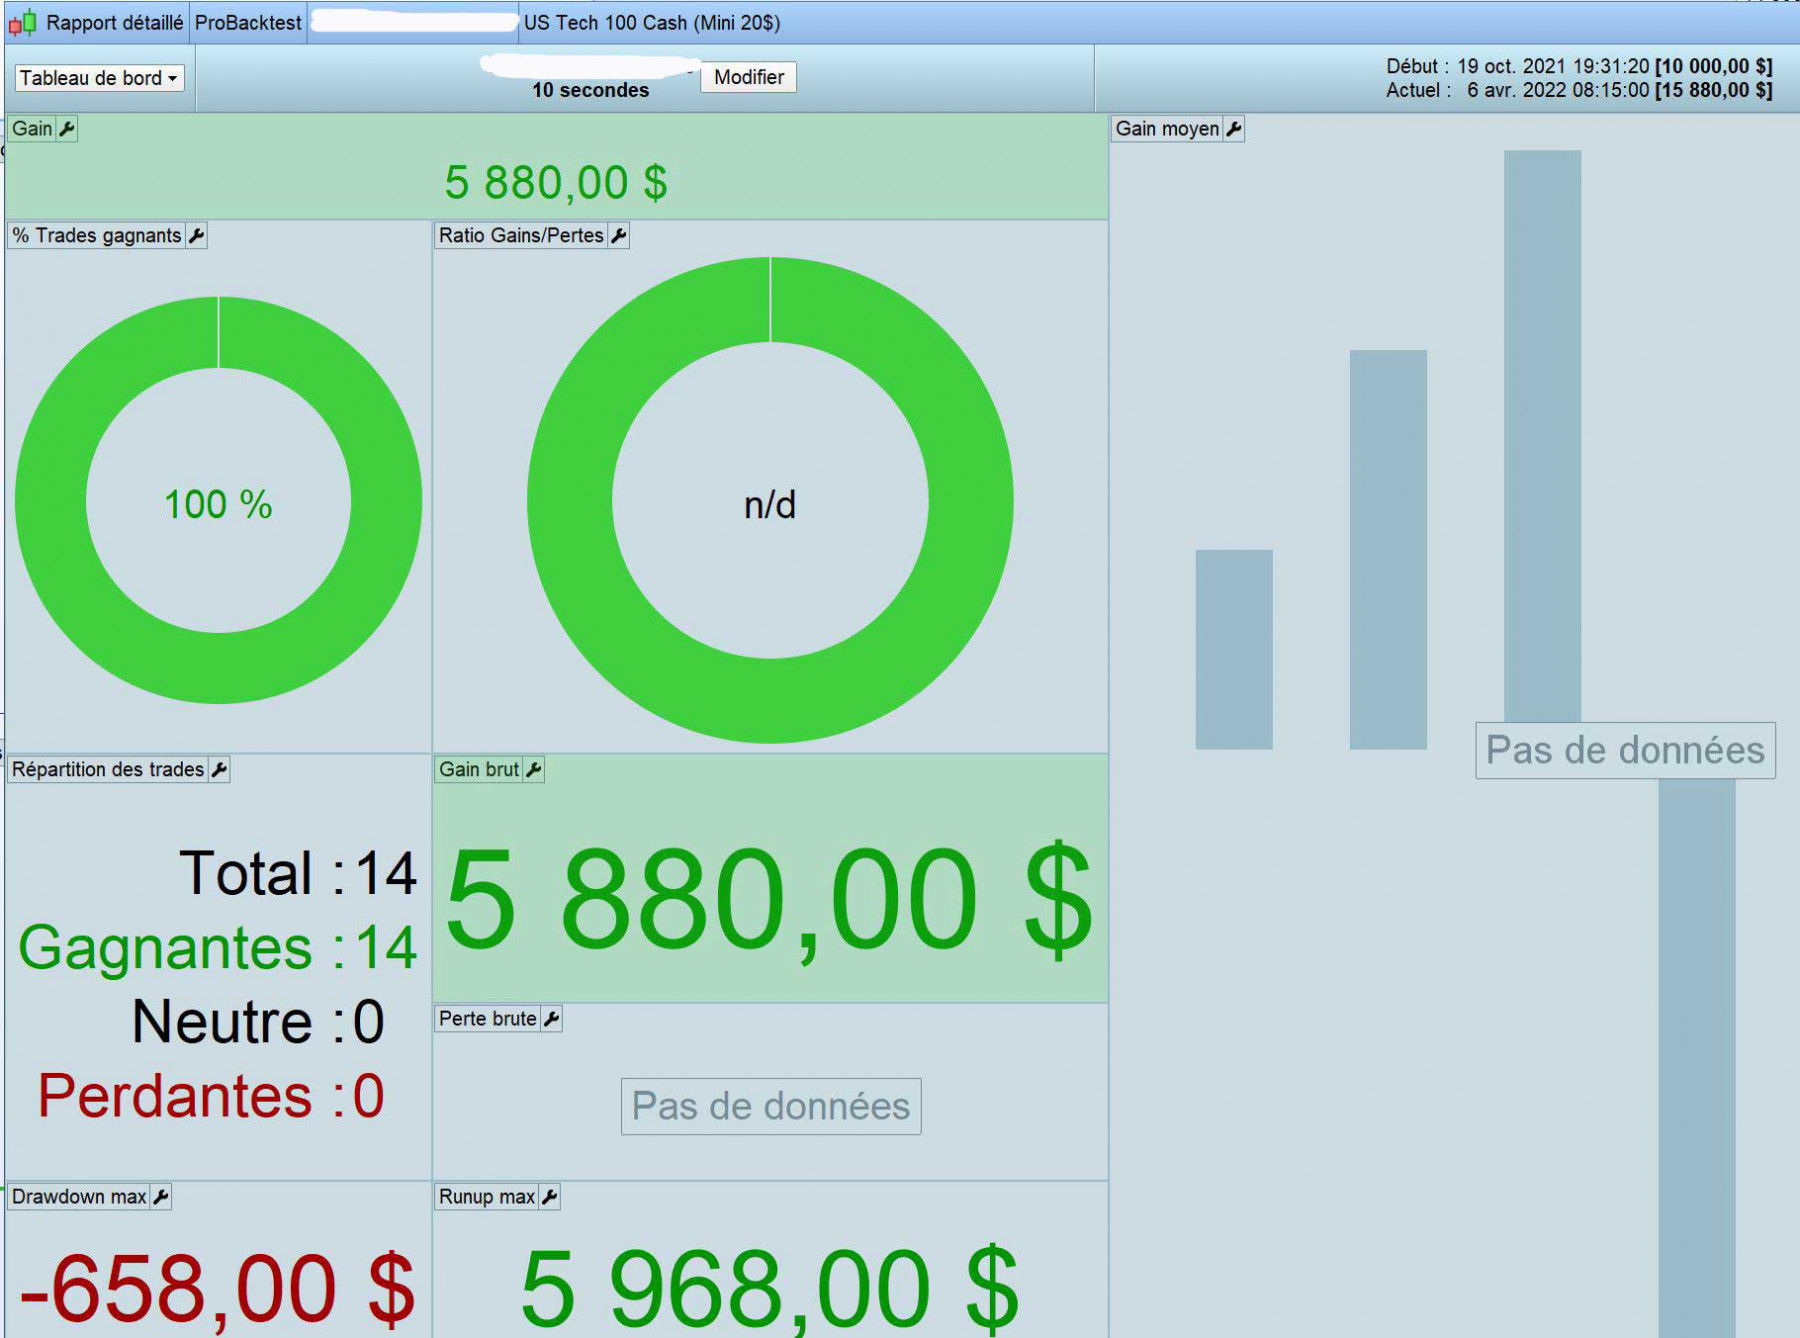
Task: Open Runup max wrench settings
Action: [549, 1197]
